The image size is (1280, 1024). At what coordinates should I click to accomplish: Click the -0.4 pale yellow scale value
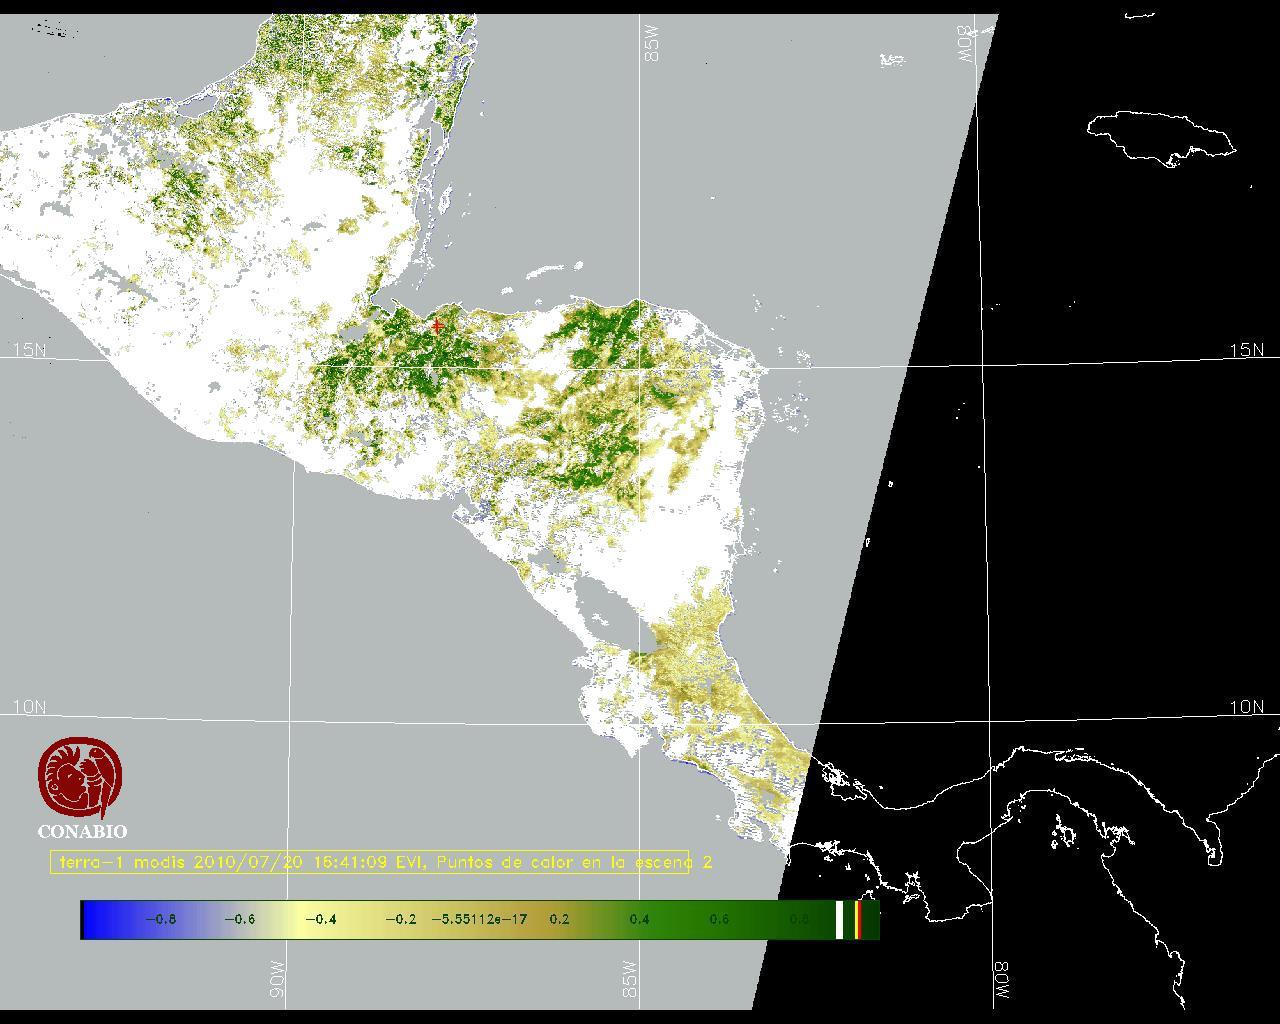pos(320,919)
